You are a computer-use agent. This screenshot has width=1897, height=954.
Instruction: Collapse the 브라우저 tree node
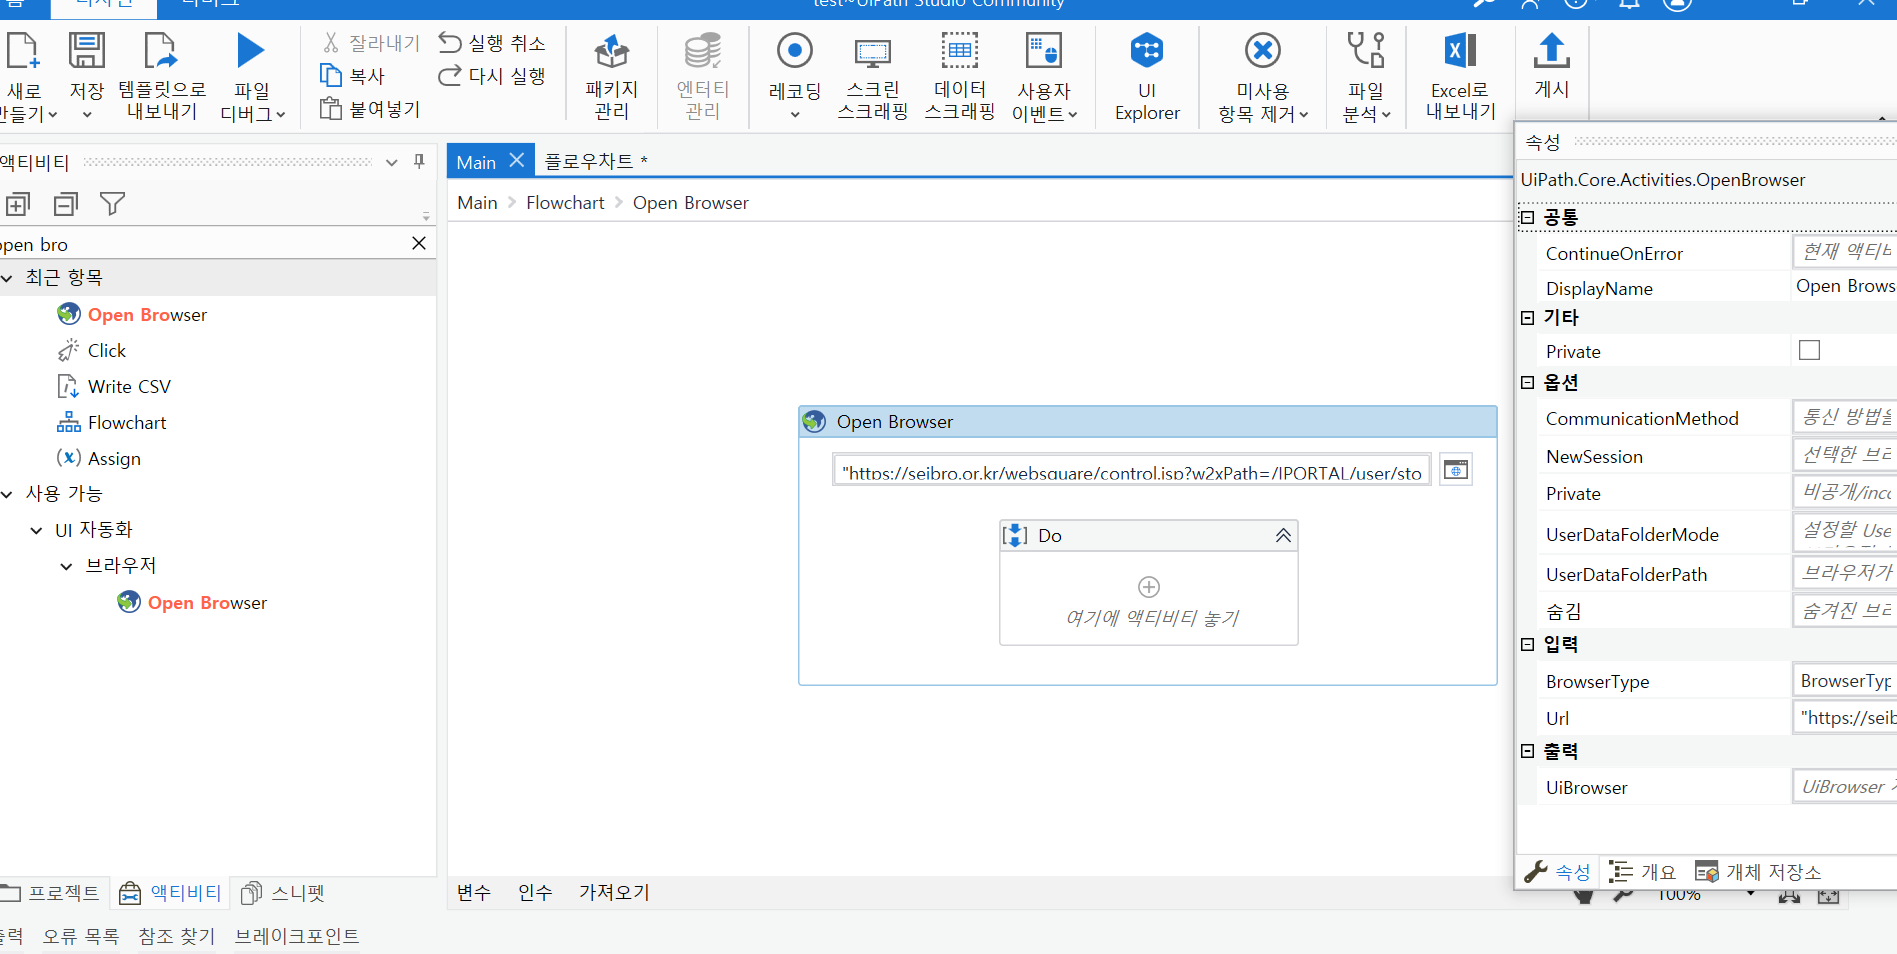point(66,566)
